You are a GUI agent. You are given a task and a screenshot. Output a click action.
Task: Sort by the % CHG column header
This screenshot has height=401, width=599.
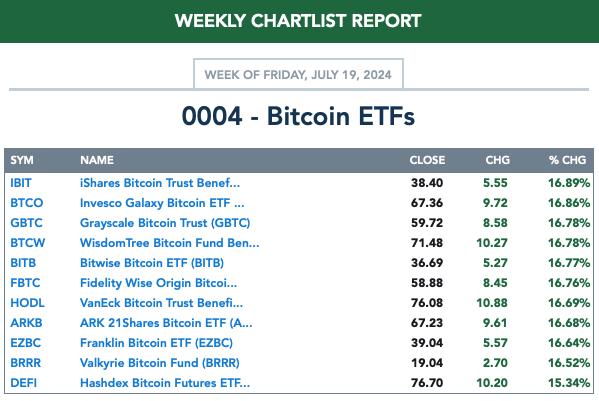pyautogui.click(x=567, y=160)
